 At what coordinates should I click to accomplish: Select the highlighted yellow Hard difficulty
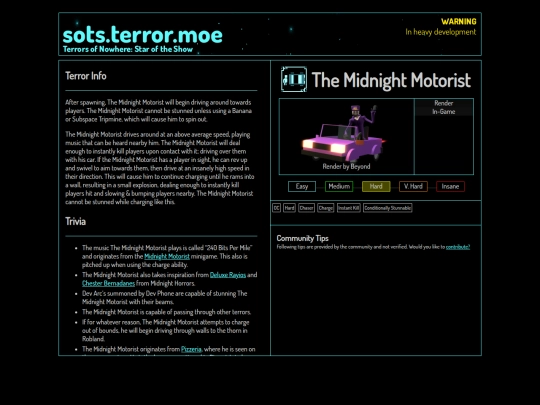[x=376, y=186]
